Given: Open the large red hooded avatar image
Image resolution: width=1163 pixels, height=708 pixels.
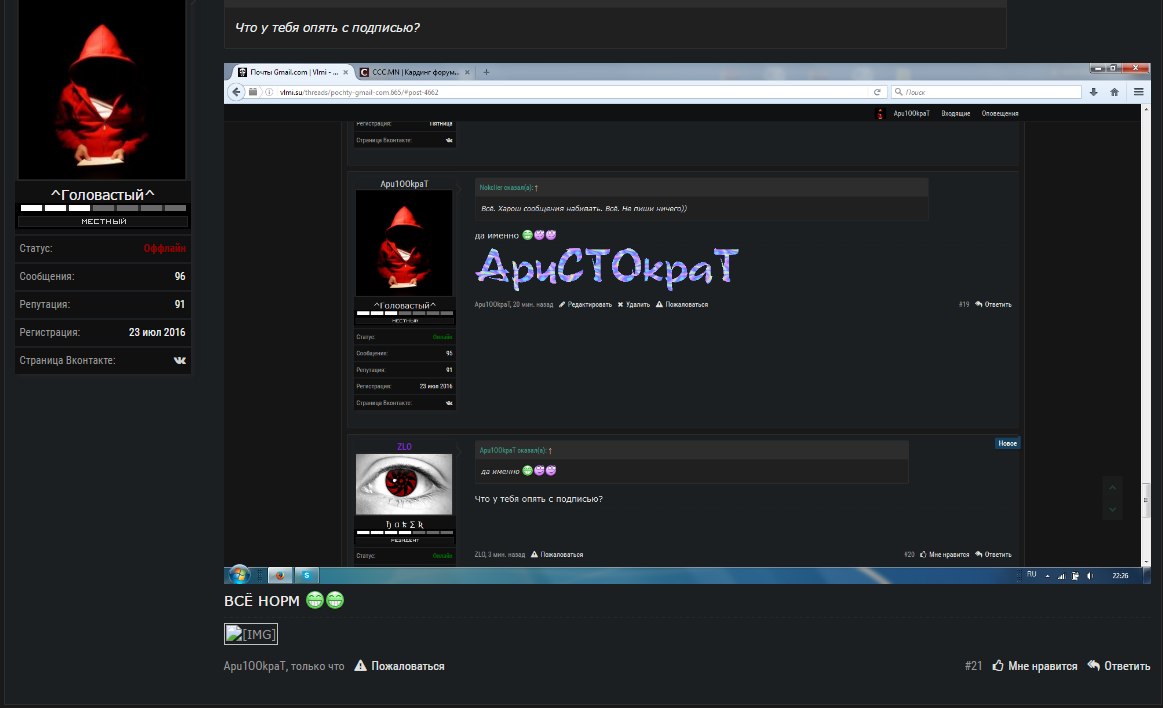Looking at the screenshot, I should coord(102,90).
